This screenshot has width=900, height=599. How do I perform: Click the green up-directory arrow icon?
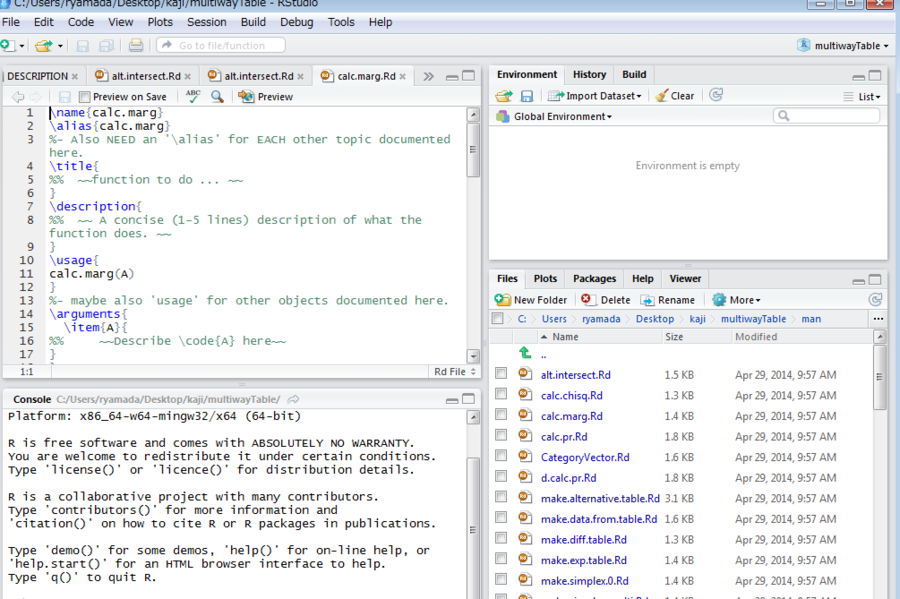pos(525,353)
